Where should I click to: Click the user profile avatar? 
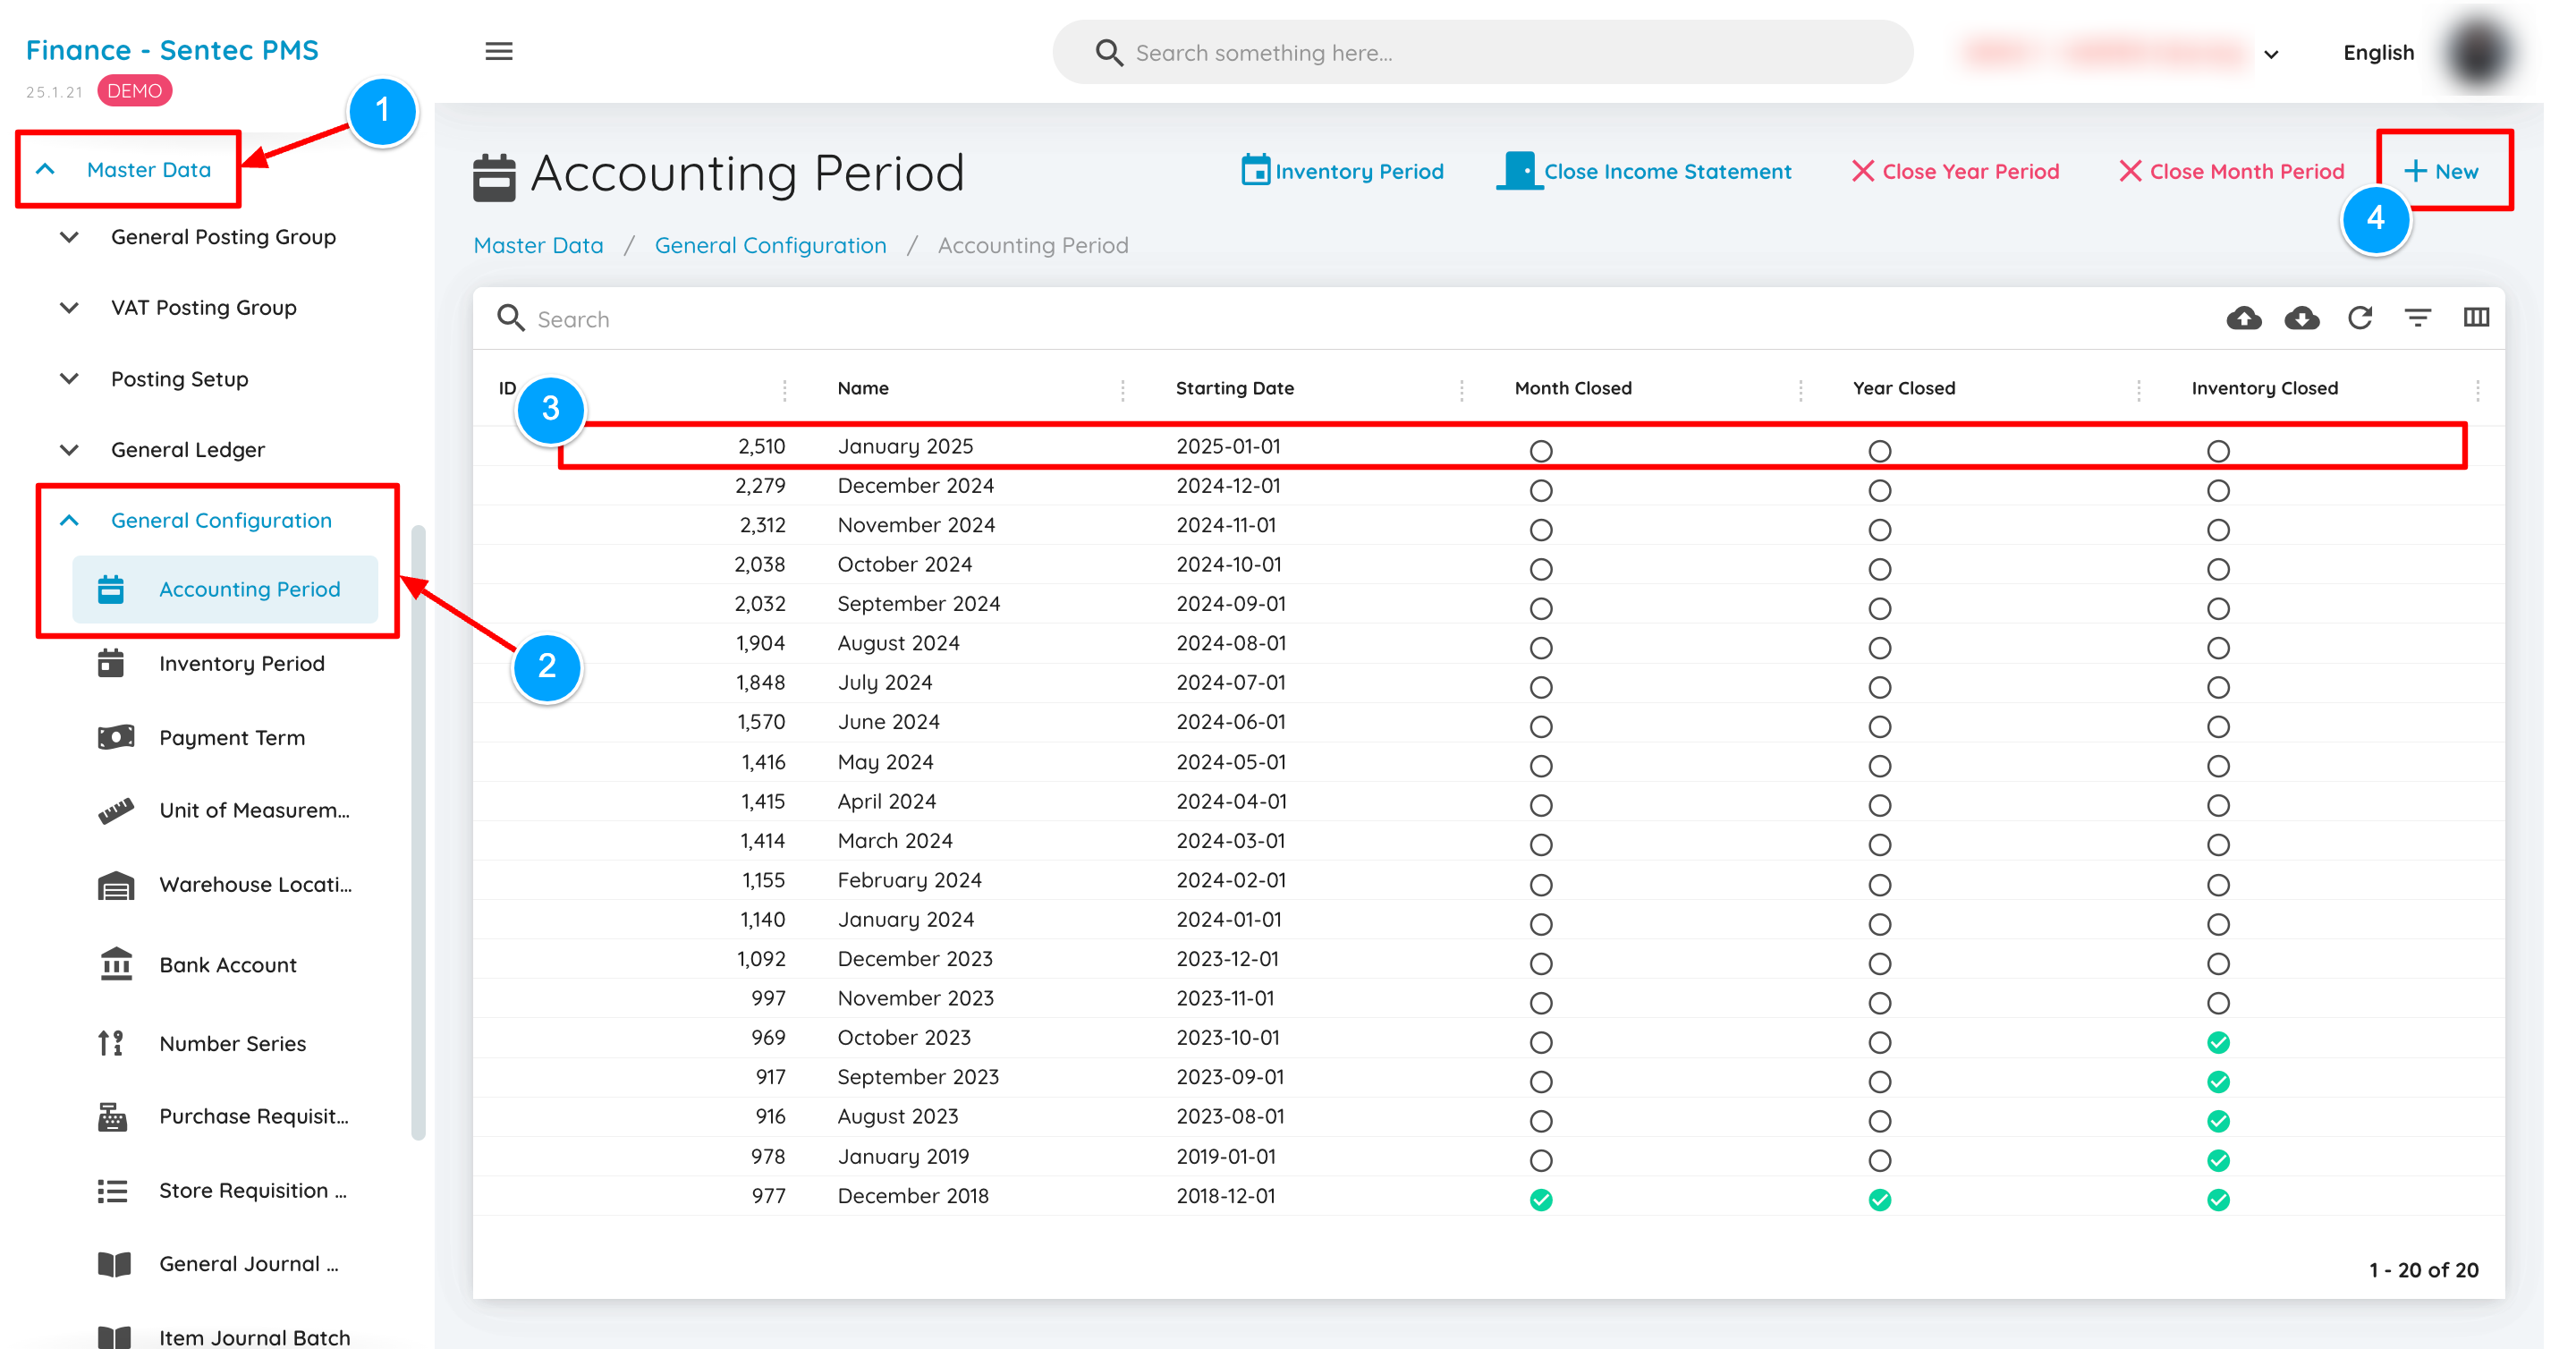[2478, 52]
